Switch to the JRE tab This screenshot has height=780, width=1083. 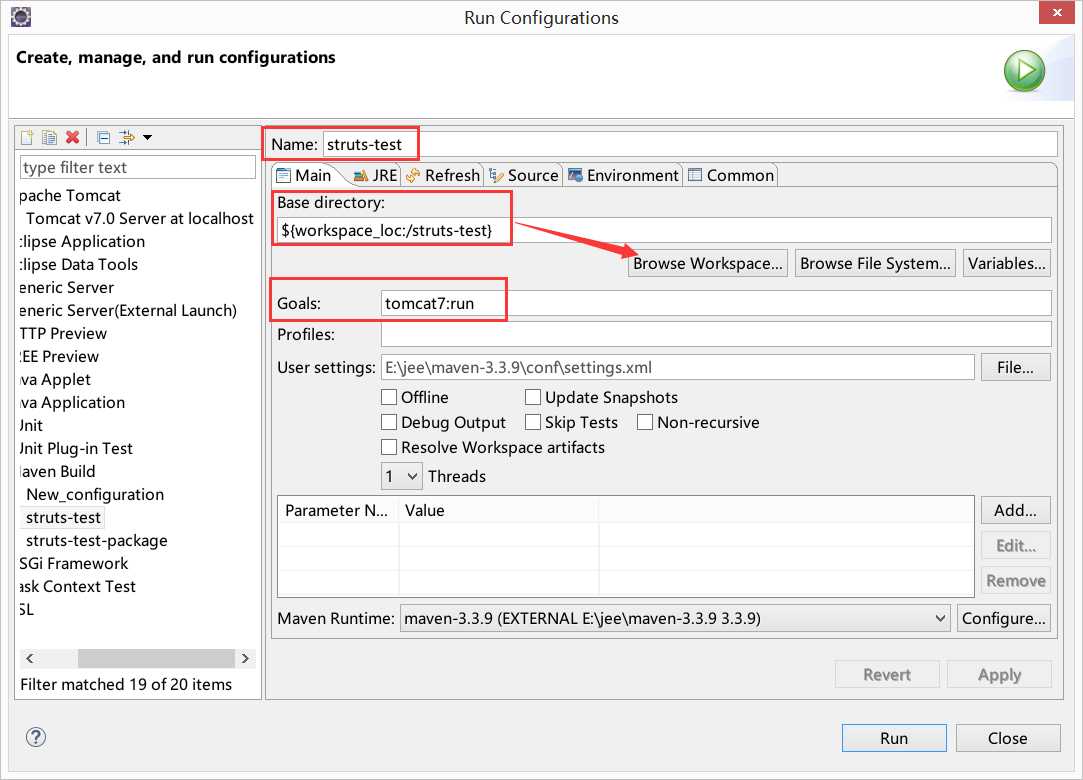(x=376, y=175)
